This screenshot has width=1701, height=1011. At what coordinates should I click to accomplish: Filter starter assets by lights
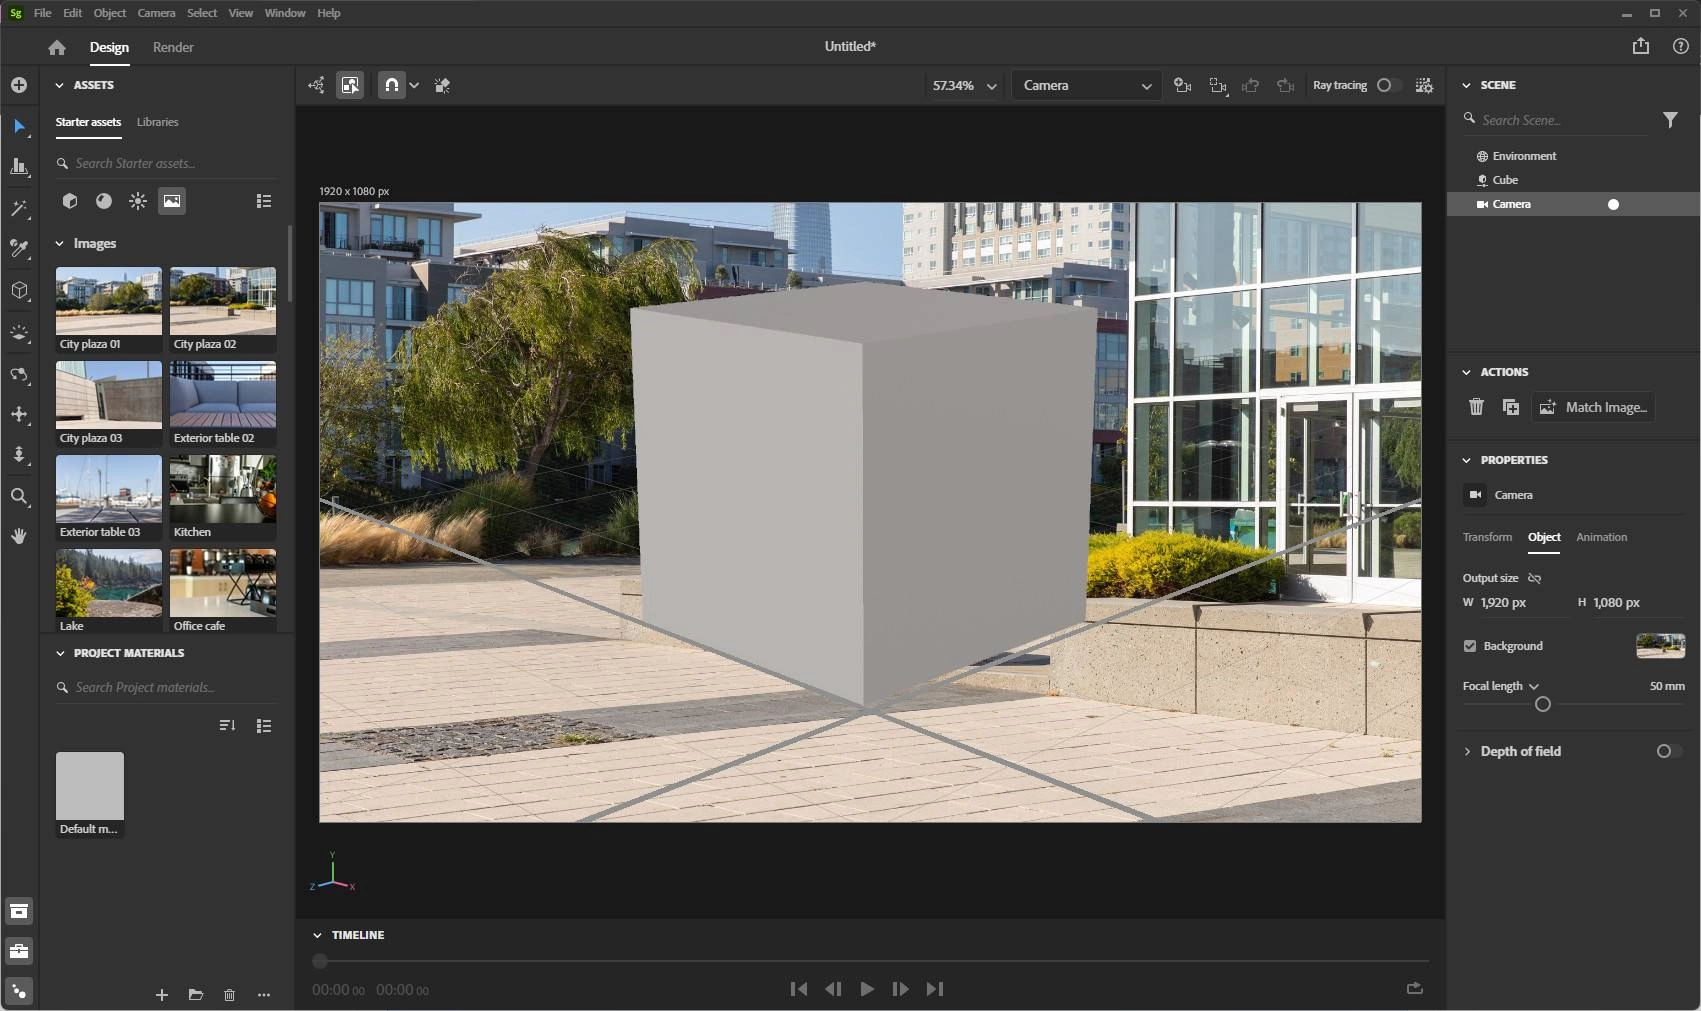[138, 201]
